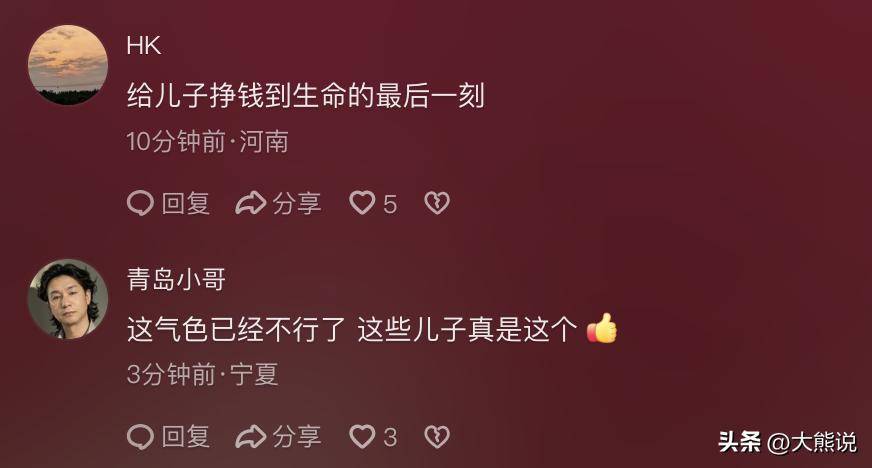
Task: Click the 头条 @大熊说 watermark
Action: tap(787, 442)
